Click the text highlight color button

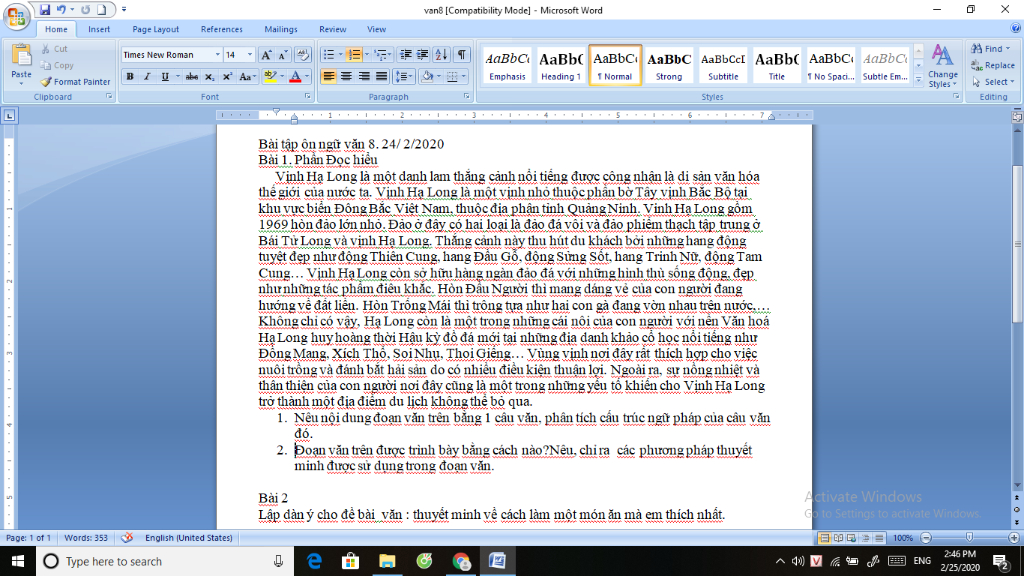(x=270, y=76)
